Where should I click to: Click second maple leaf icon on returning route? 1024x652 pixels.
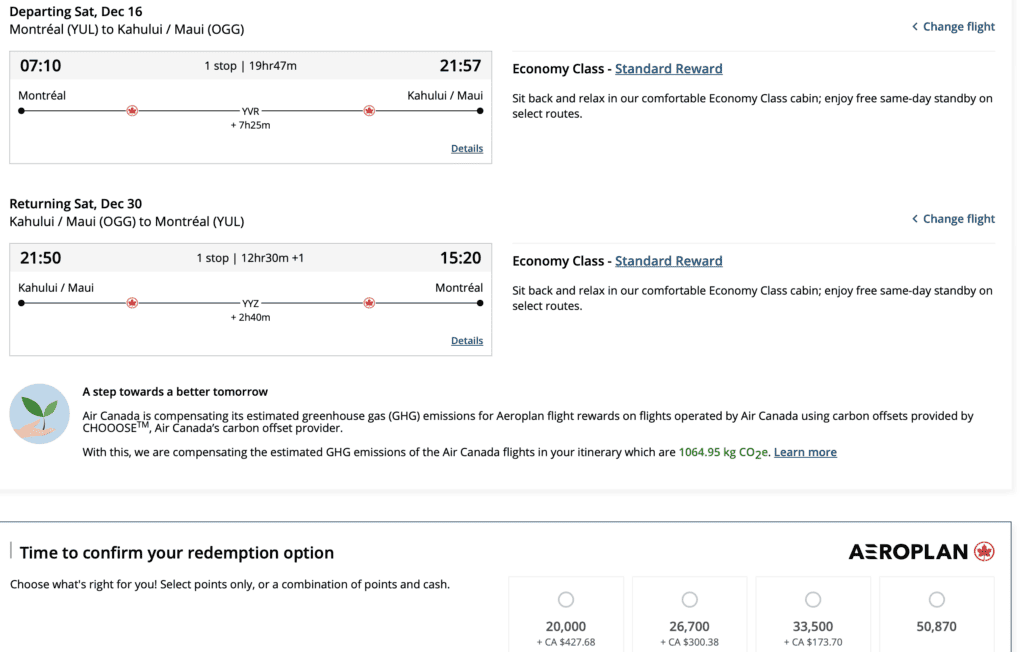coord(369,303)
